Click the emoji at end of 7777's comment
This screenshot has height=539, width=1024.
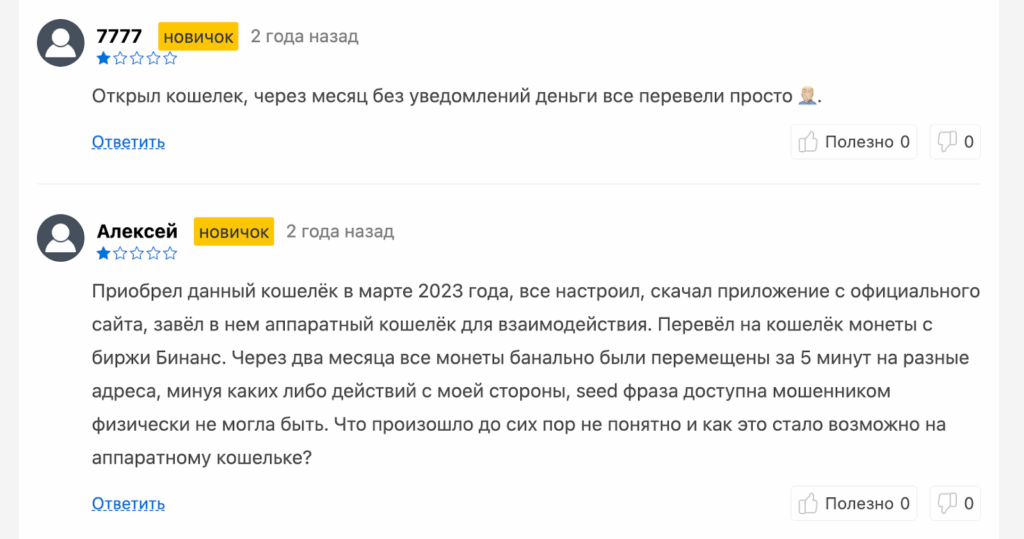(x=809, y=96)
